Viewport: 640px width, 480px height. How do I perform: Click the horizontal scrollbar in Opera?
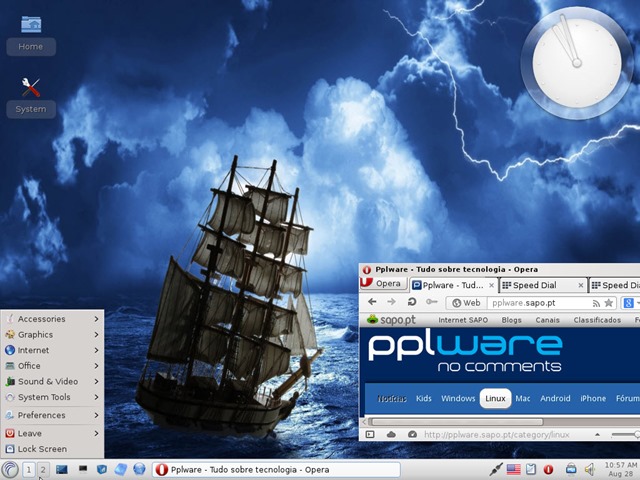click(456, 422)
